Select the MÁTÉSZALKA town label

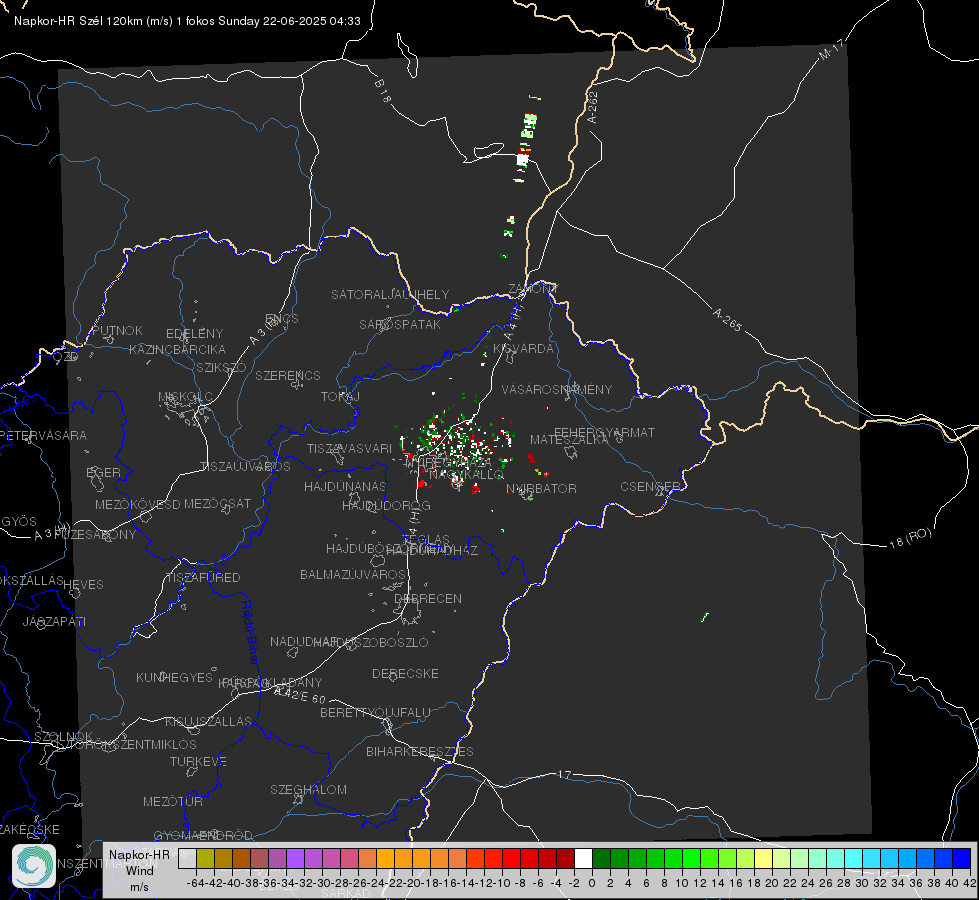point(569,440)
